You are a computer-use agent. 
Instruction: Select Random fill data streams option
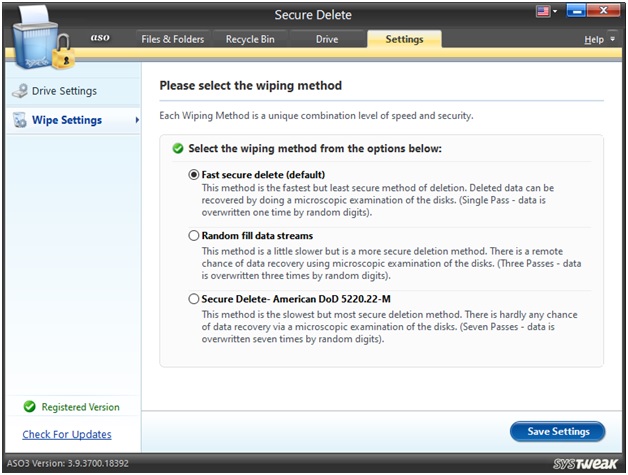pos(194,236)
